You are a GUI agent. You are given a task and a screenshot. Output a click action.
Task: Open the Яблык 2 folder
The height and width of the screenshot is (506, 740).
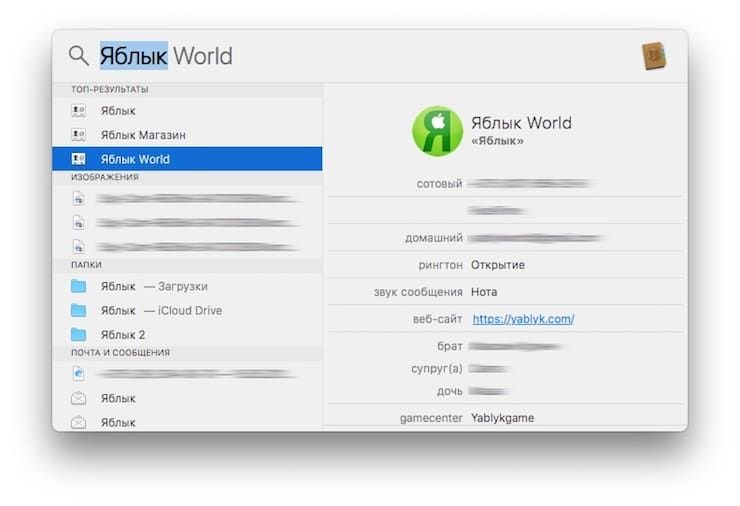click(187, 335)
